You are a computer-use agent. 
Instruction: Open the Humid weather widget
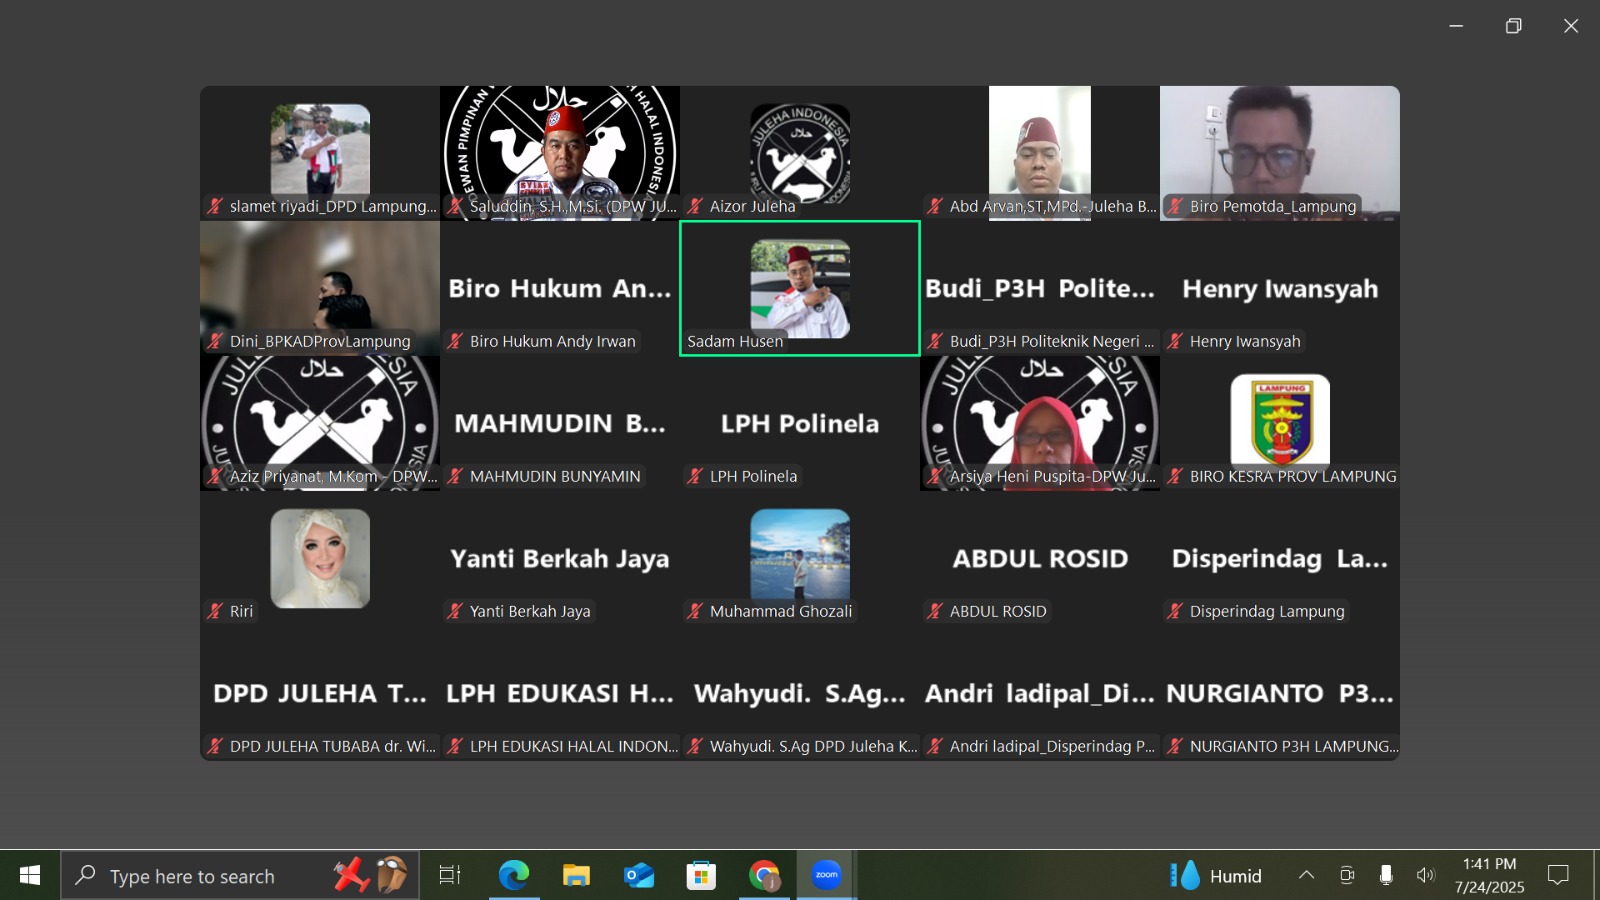point(1216,876)
